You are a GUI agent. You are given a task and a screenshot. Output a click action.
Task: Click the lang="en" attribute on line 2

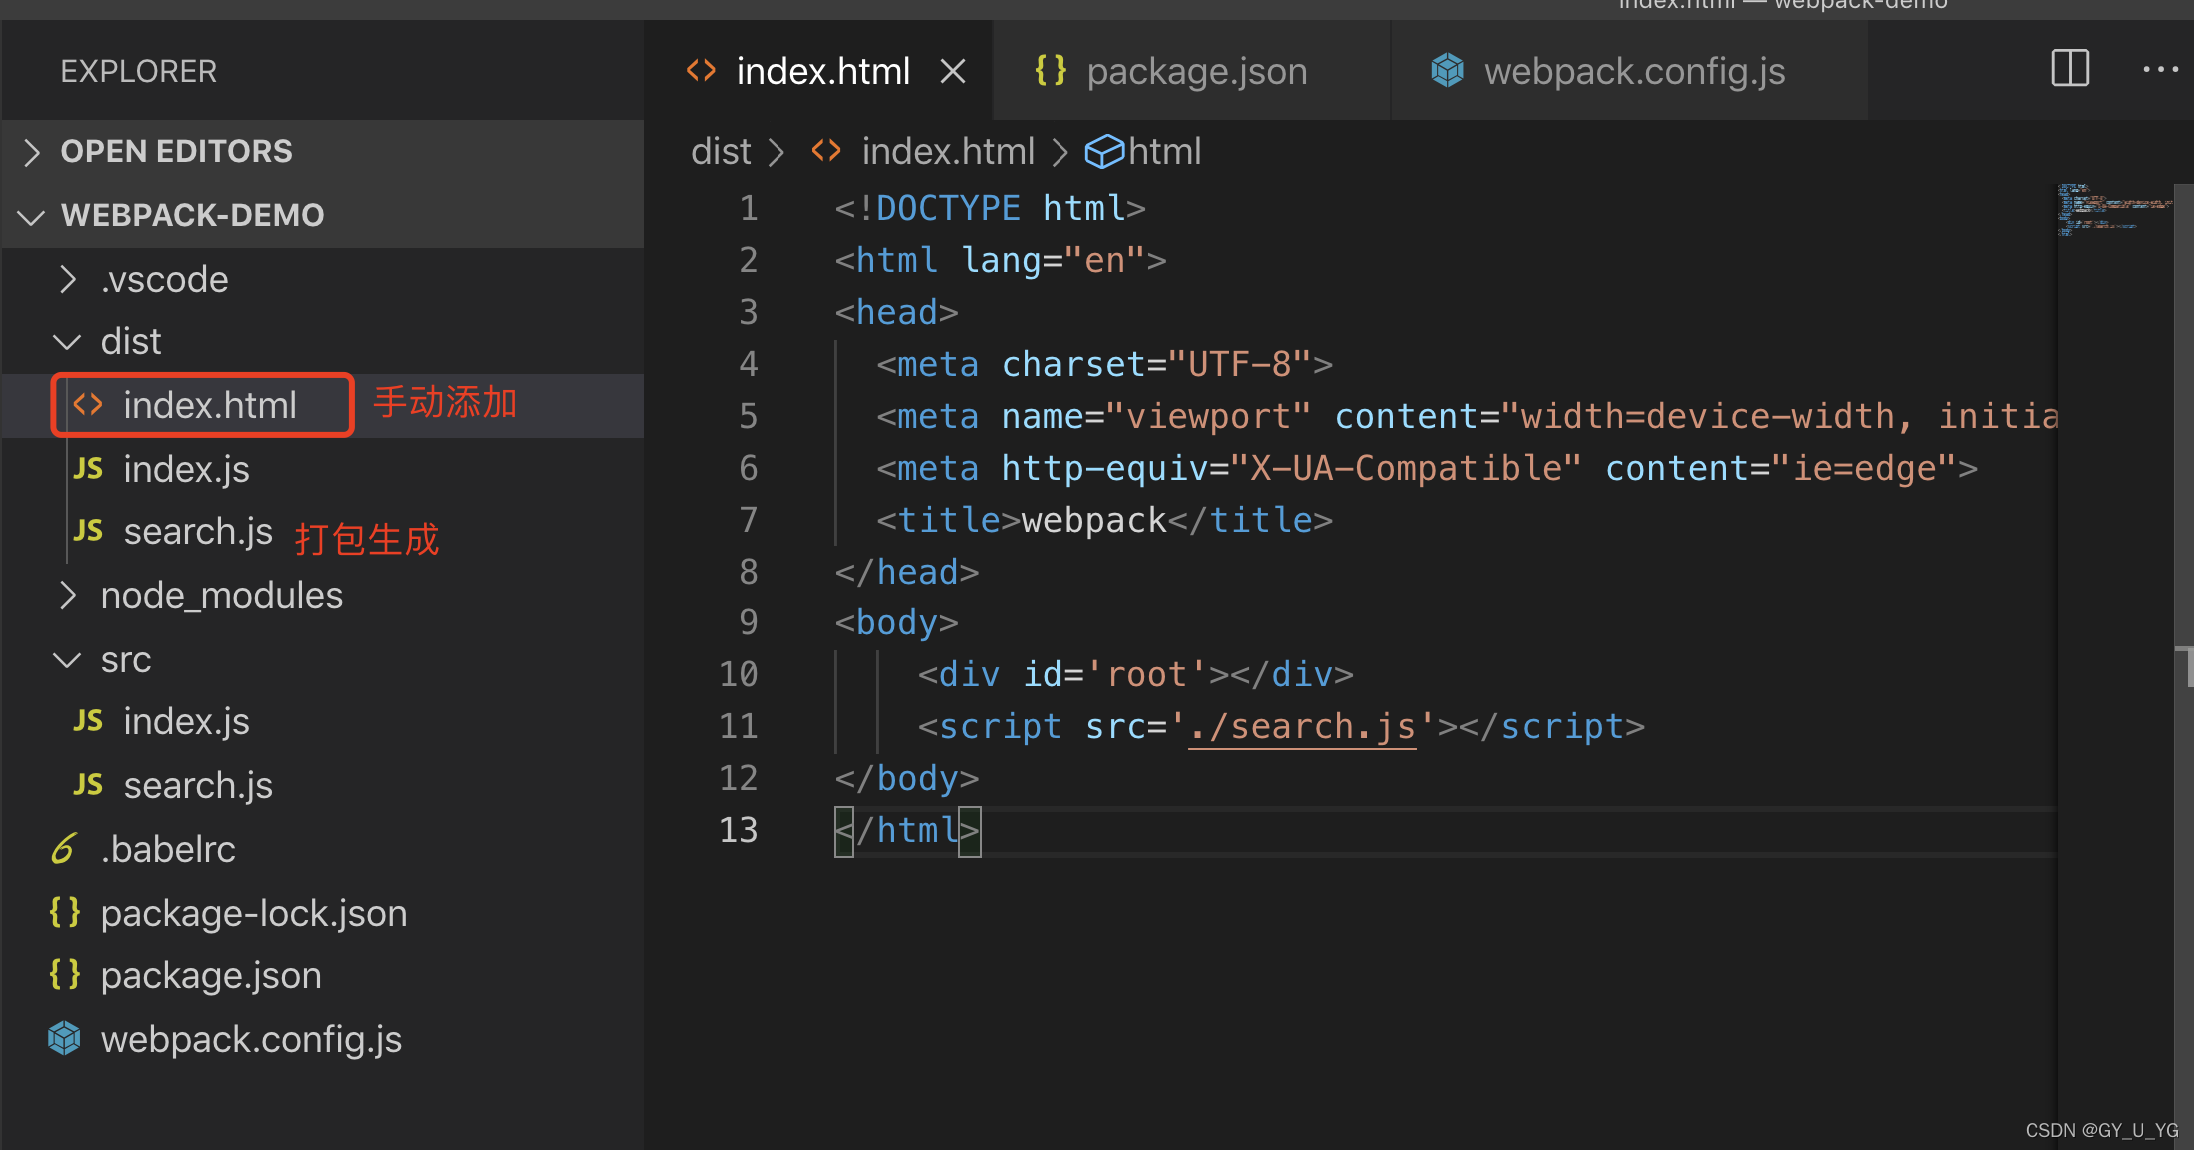tap(1053, 260)
